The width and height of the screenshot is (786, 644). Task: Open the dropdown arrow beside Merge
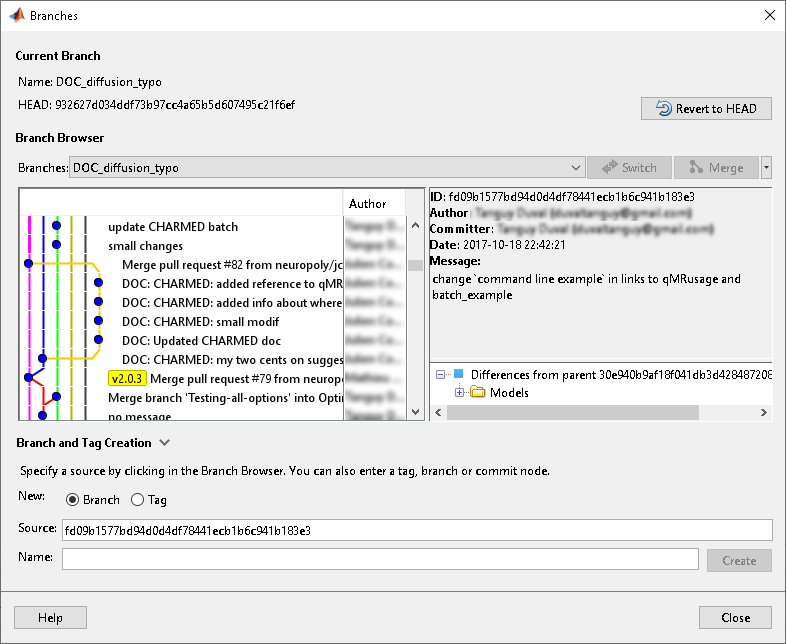(766, 168)
